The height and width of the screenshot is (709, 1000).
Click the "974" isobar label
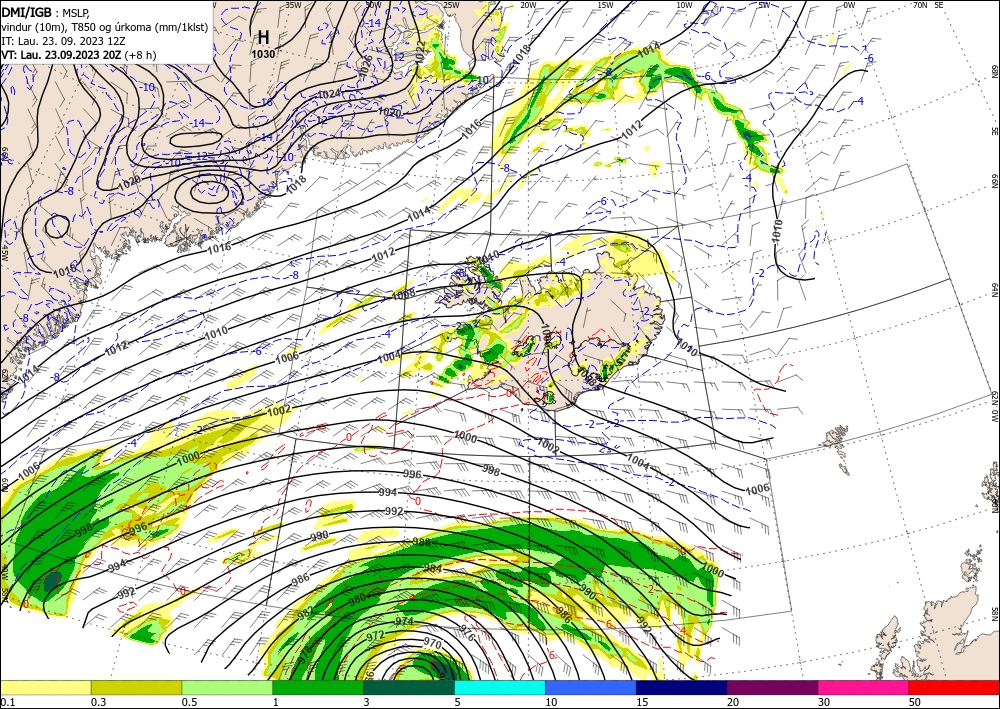coord(404,621)
